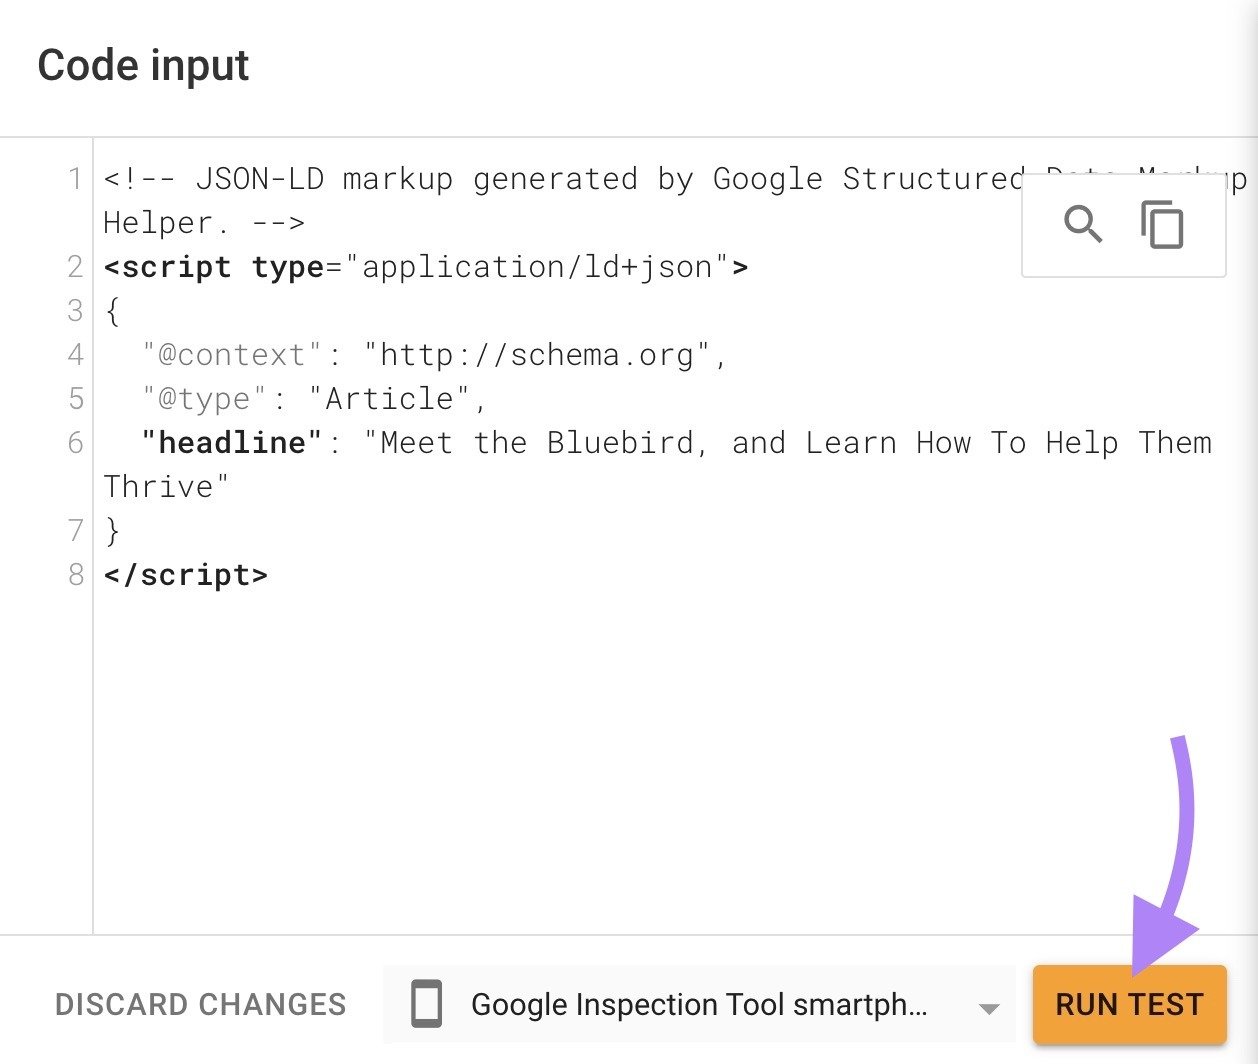Click the Code input heading

pos(142,64)
